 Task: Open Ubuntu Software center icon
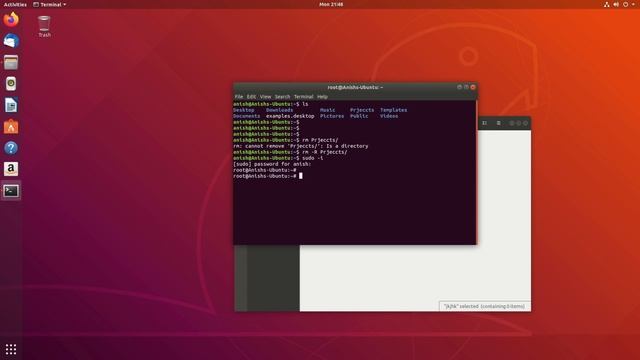[11, 127]
